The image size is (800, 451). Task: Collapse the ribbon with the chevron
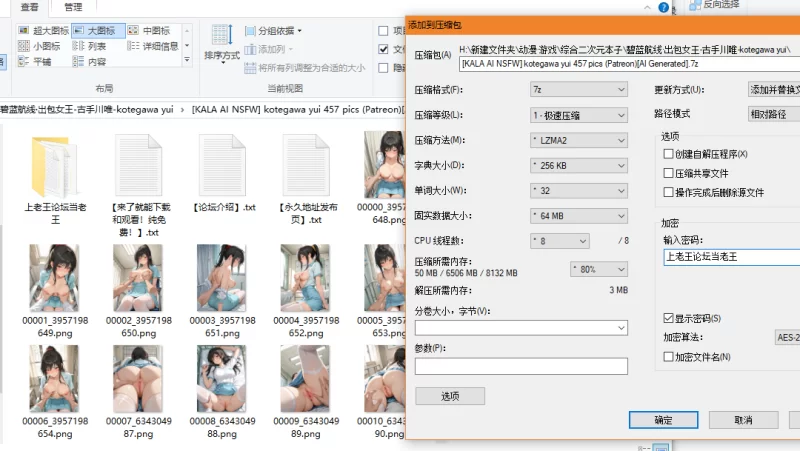coord(647,7)
